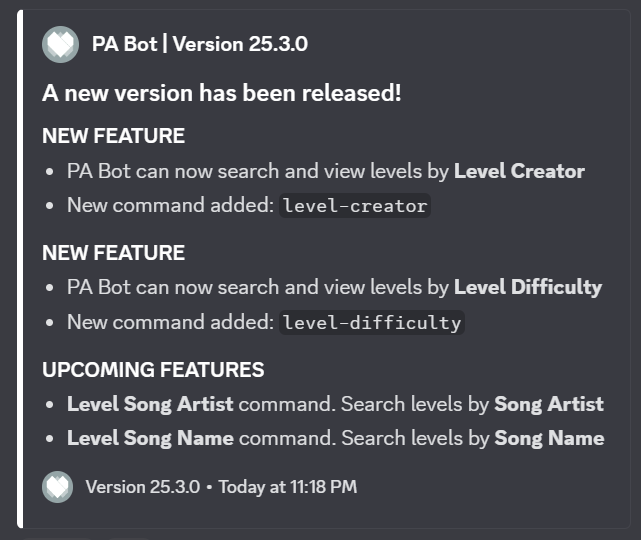The image size is (641, 540).
Task: Click the trailing bold Song Name text
Action: click(549, 438)
